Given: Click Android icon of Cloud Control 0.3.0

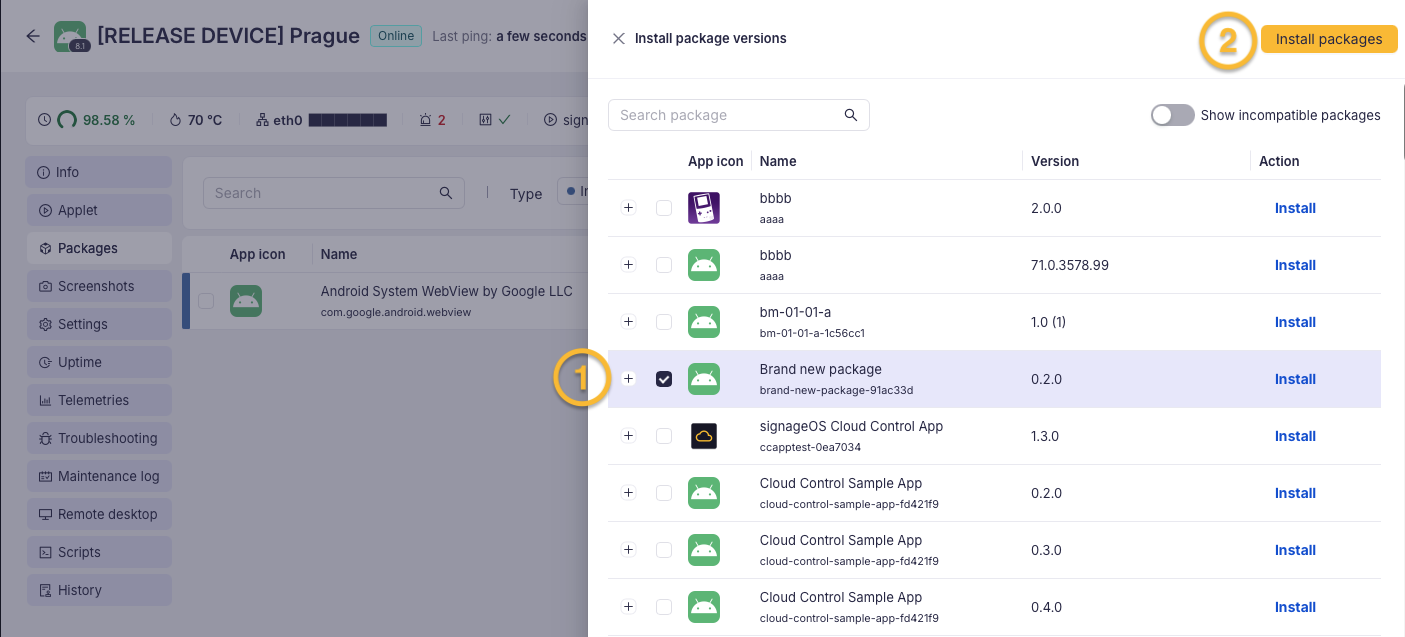Looking at the screenshot, I should click(x=704, y=550).
